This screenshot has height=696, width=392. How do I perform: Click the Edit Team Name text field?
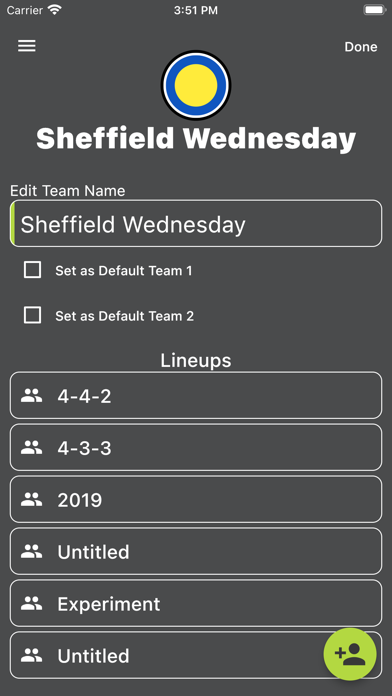[x=196, y=223]
